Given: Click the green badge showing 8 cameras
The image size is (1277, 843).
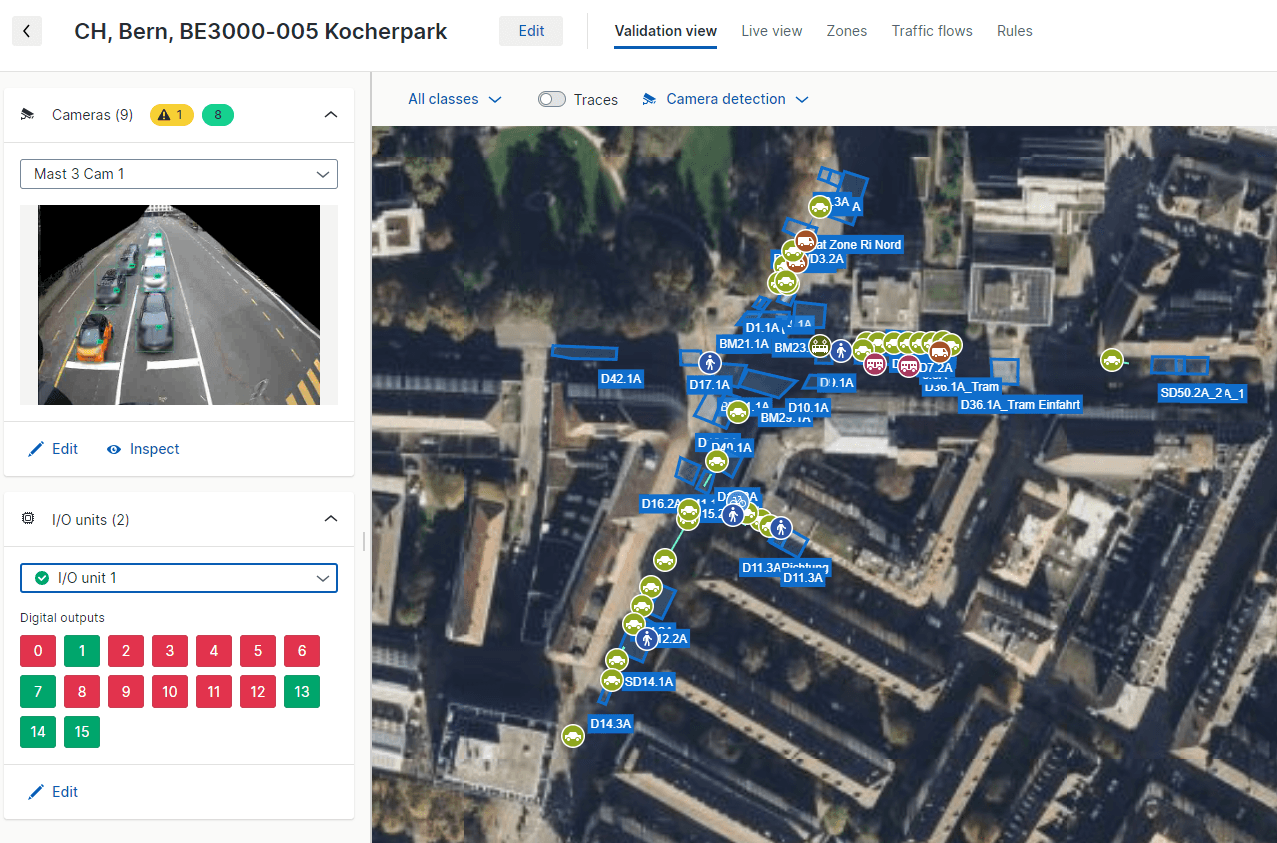Looking at the screenshot, I should [217, 115].
